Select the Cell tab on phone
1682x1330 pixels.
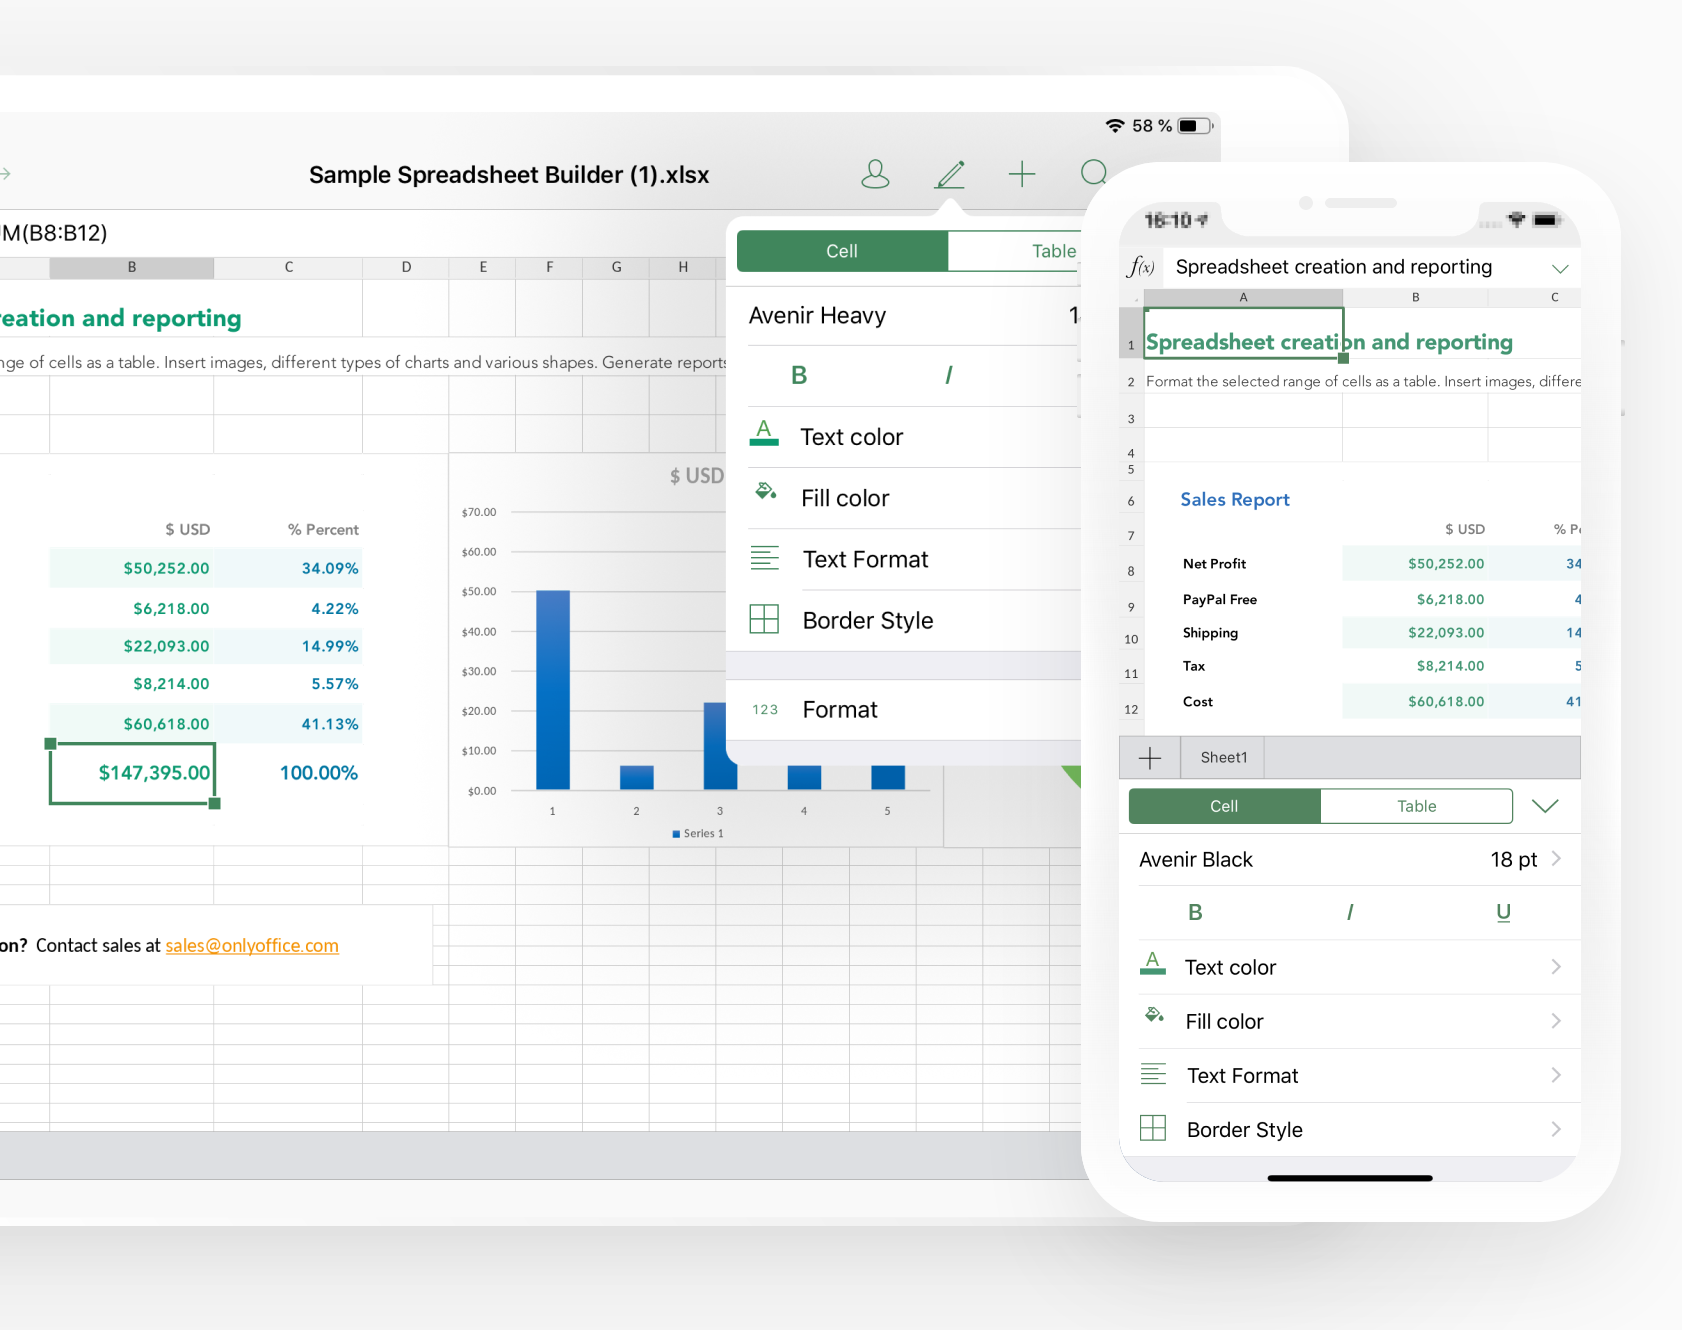1224,806
